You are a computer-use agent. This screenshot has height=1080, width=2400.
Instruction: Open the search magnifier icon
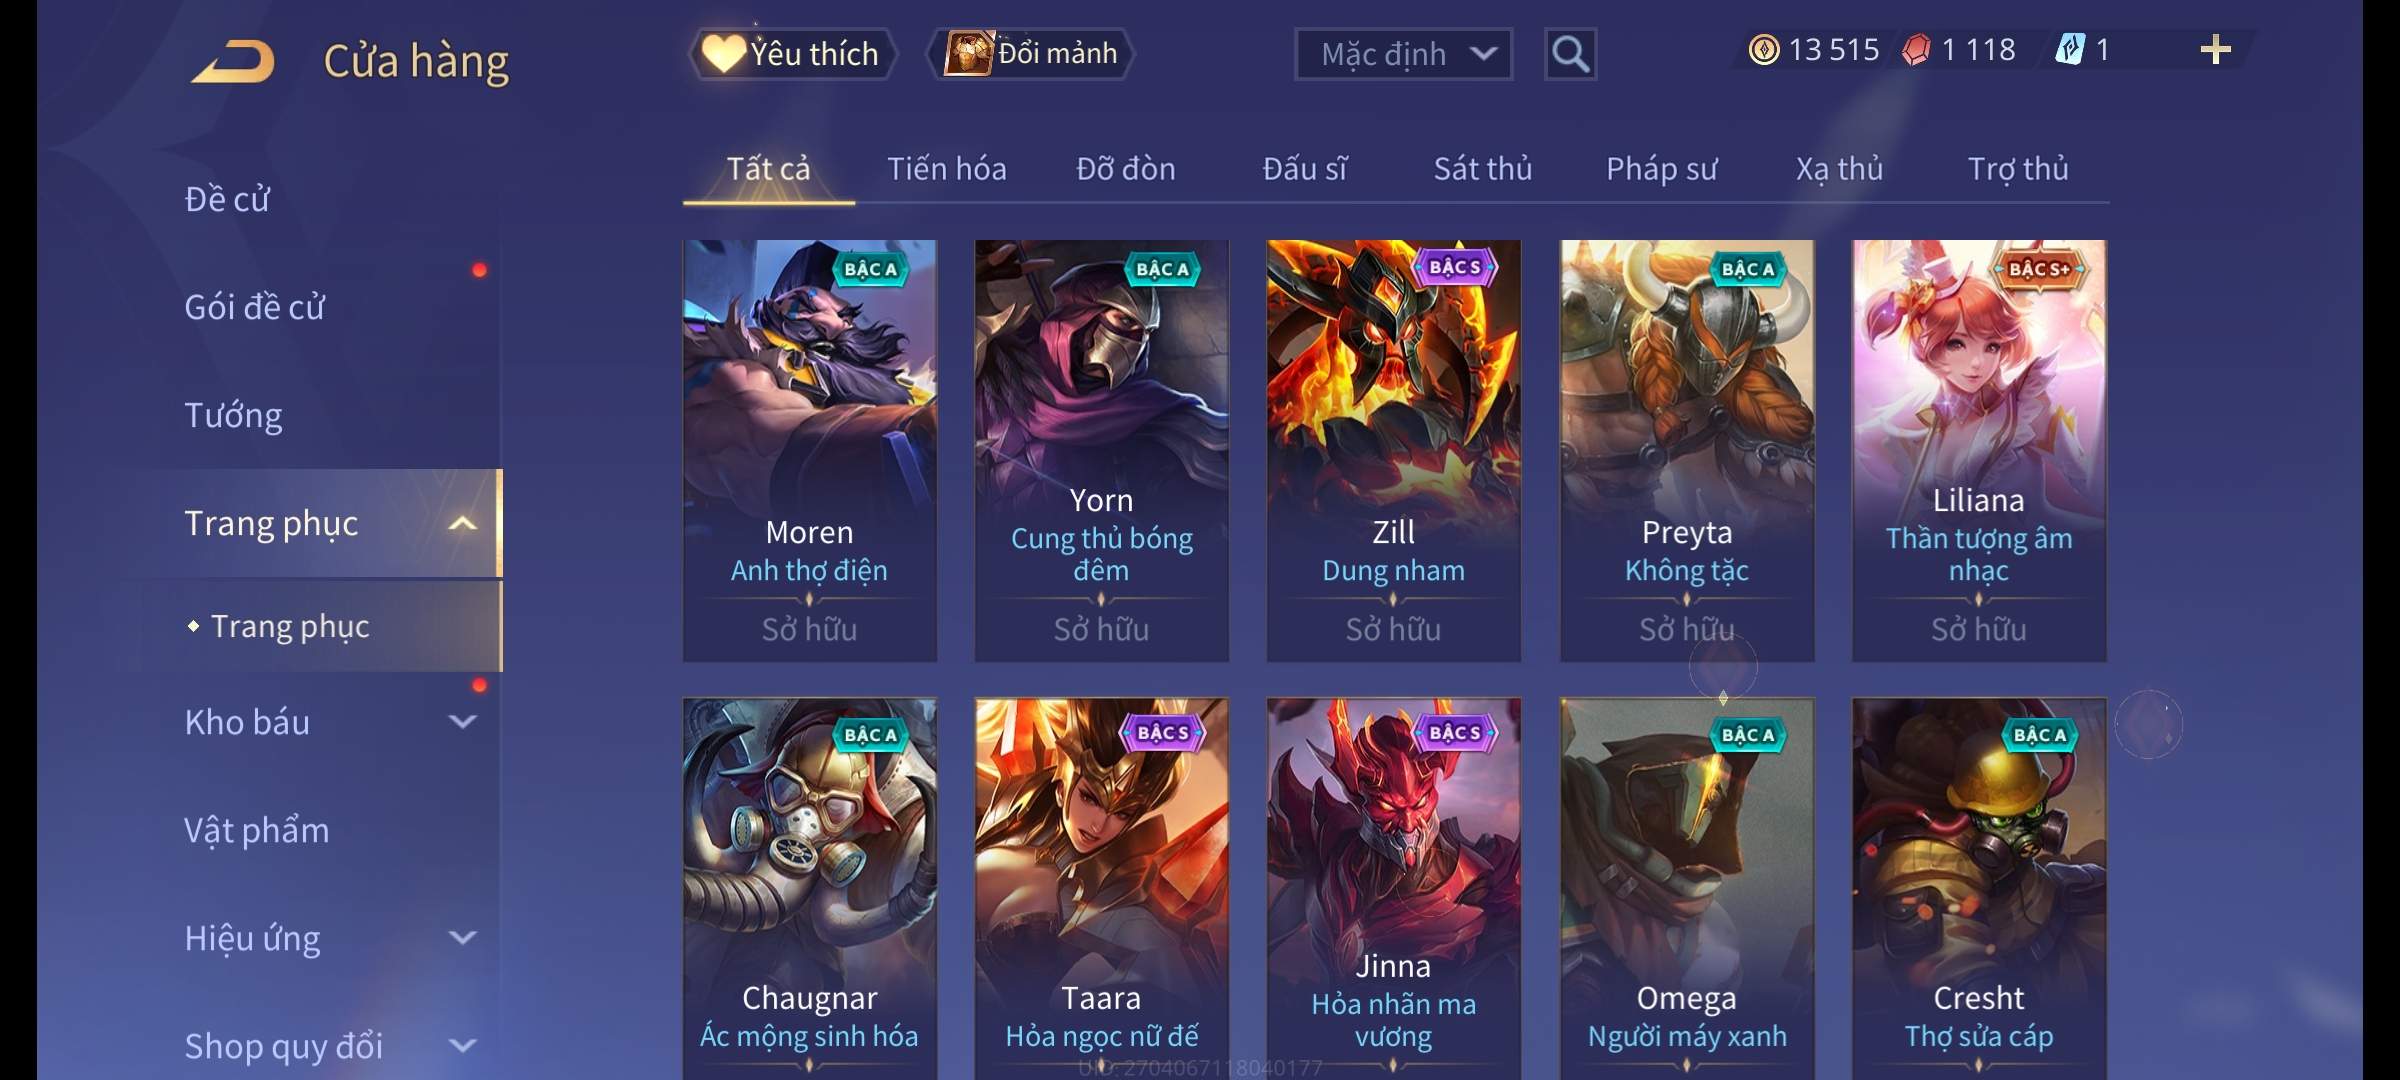(1570, 54)
